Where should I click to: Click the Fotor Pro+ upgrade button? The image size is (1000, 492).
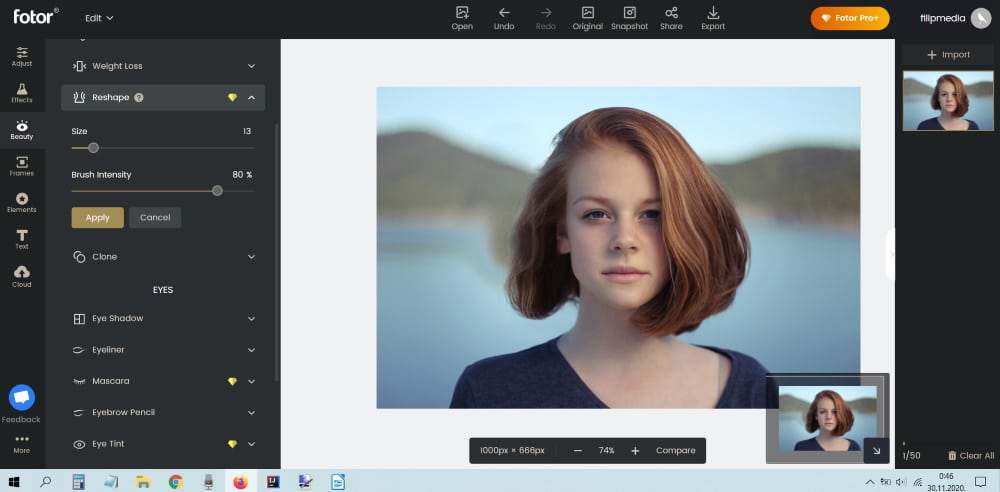pyautogui.click(x=849, y=18)
